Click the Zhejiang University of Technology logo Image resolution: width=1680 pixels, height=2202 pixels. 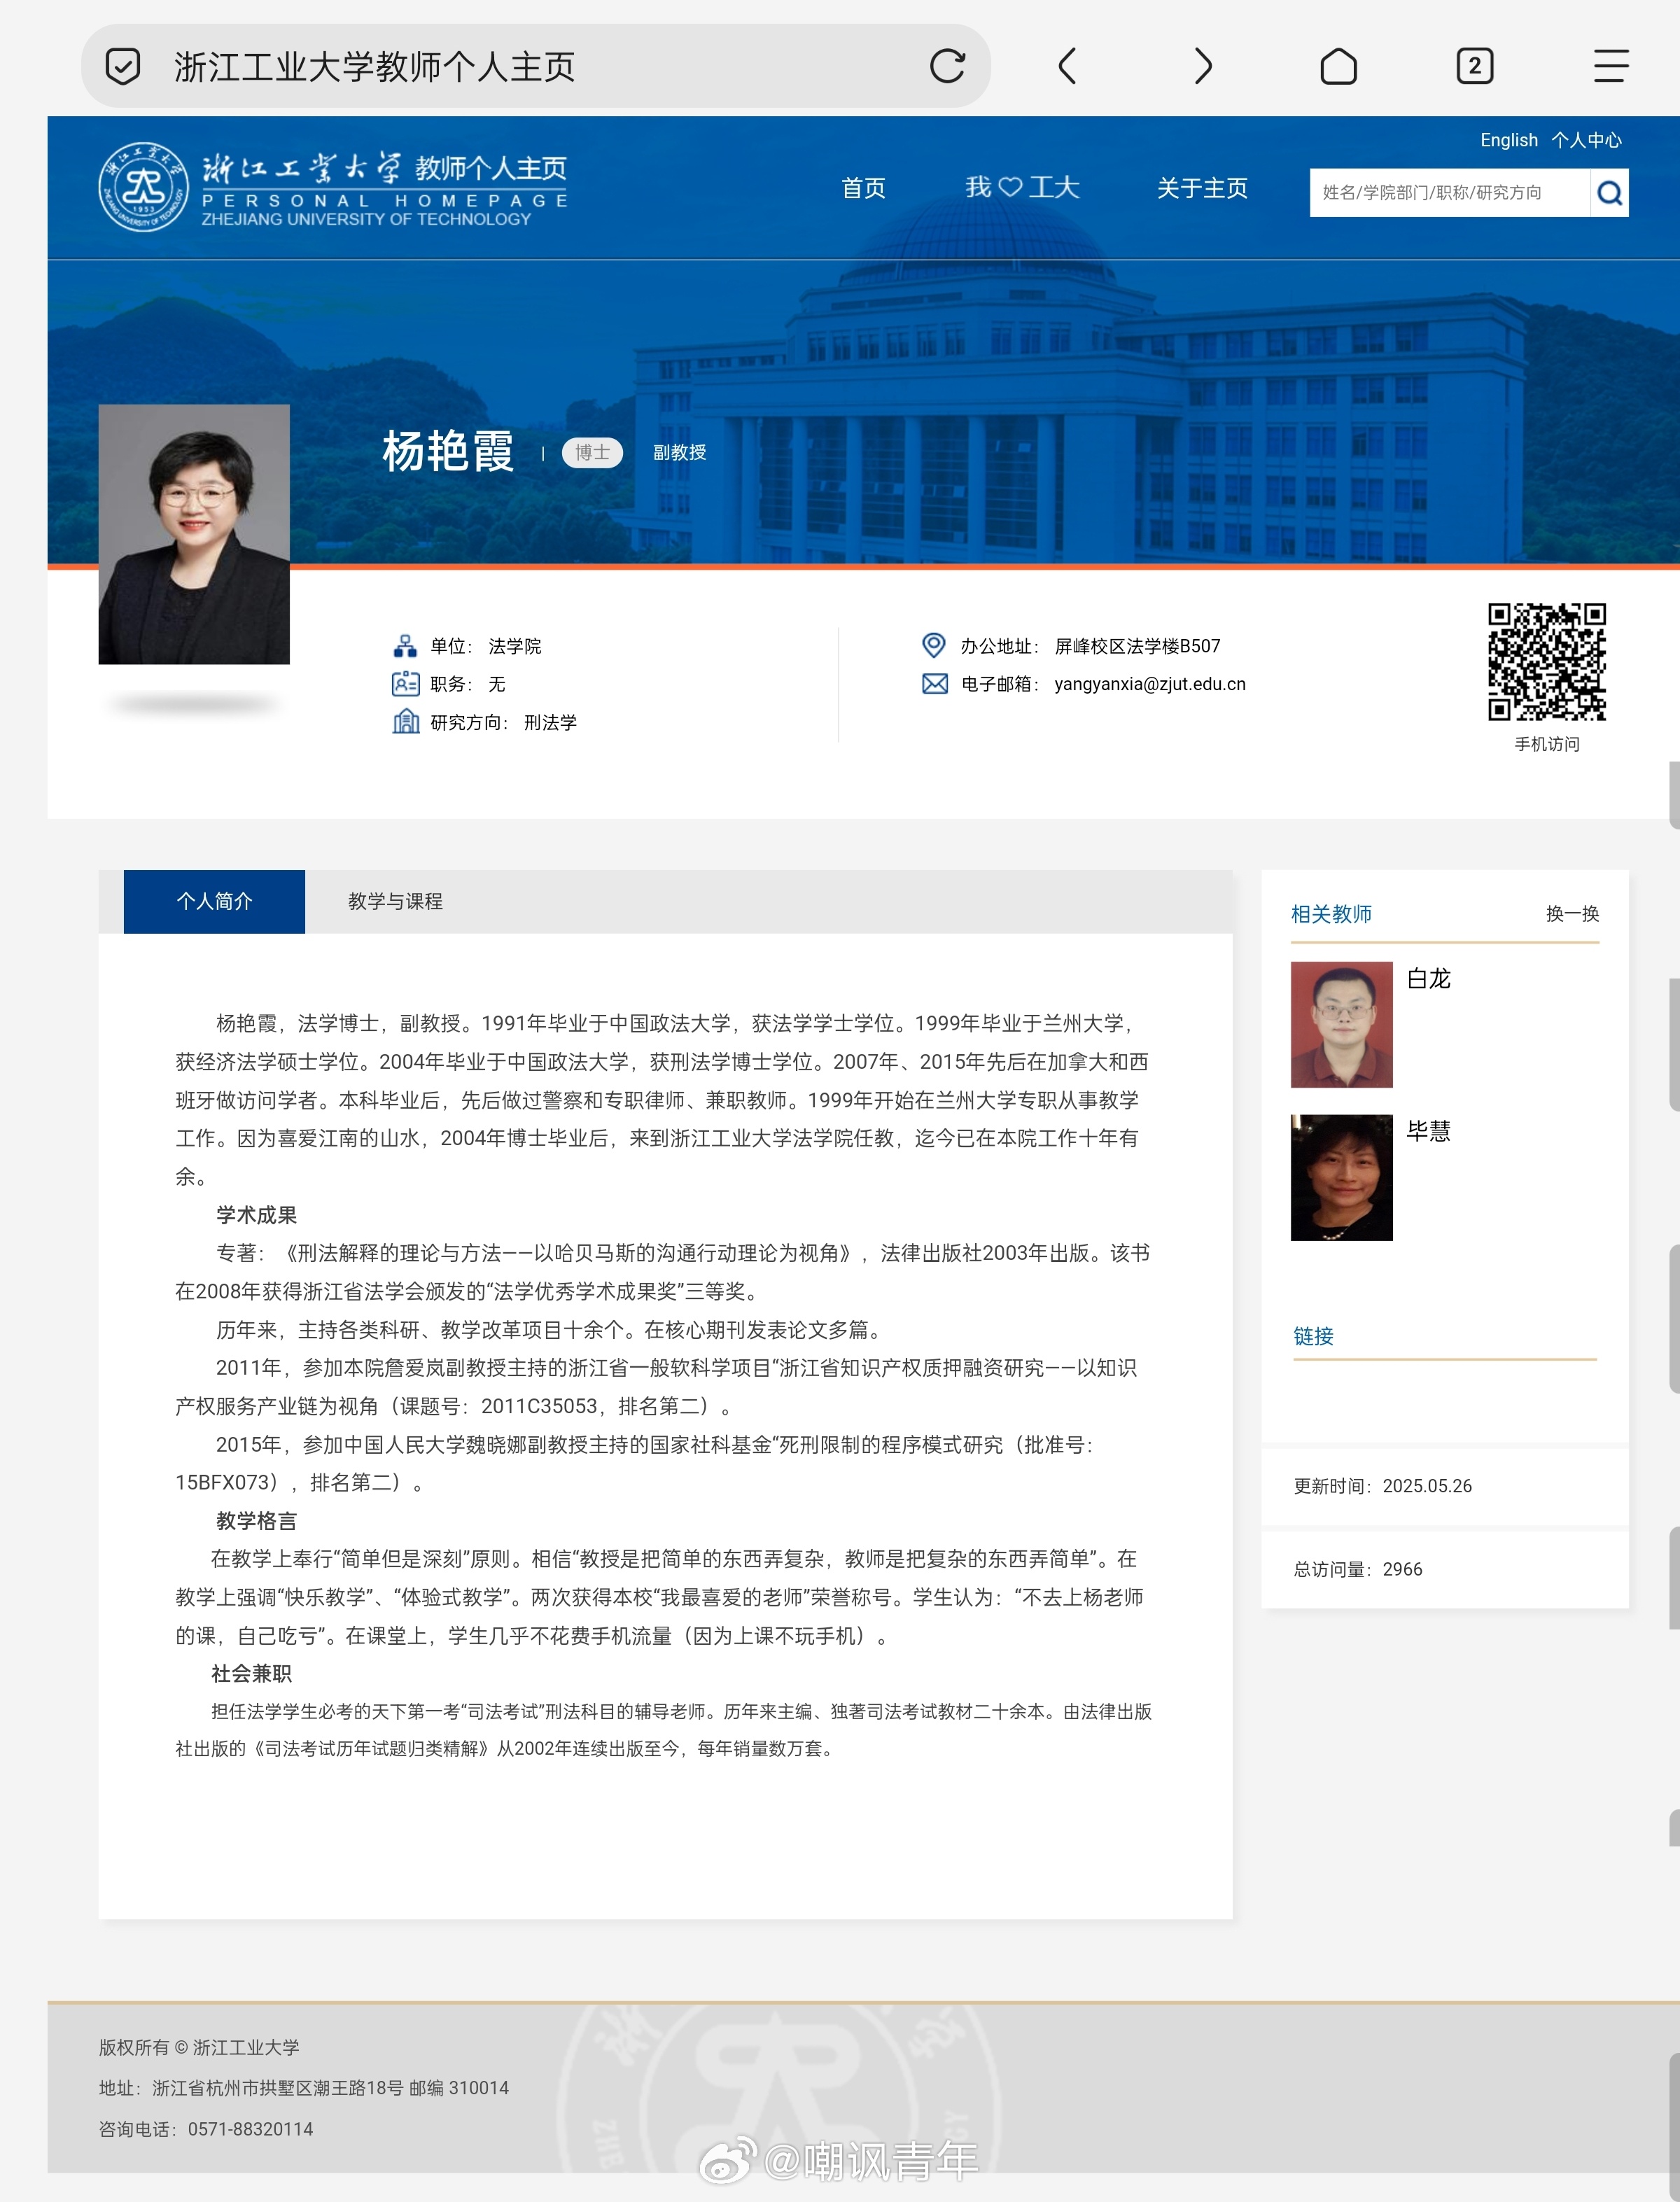[334, 187]
